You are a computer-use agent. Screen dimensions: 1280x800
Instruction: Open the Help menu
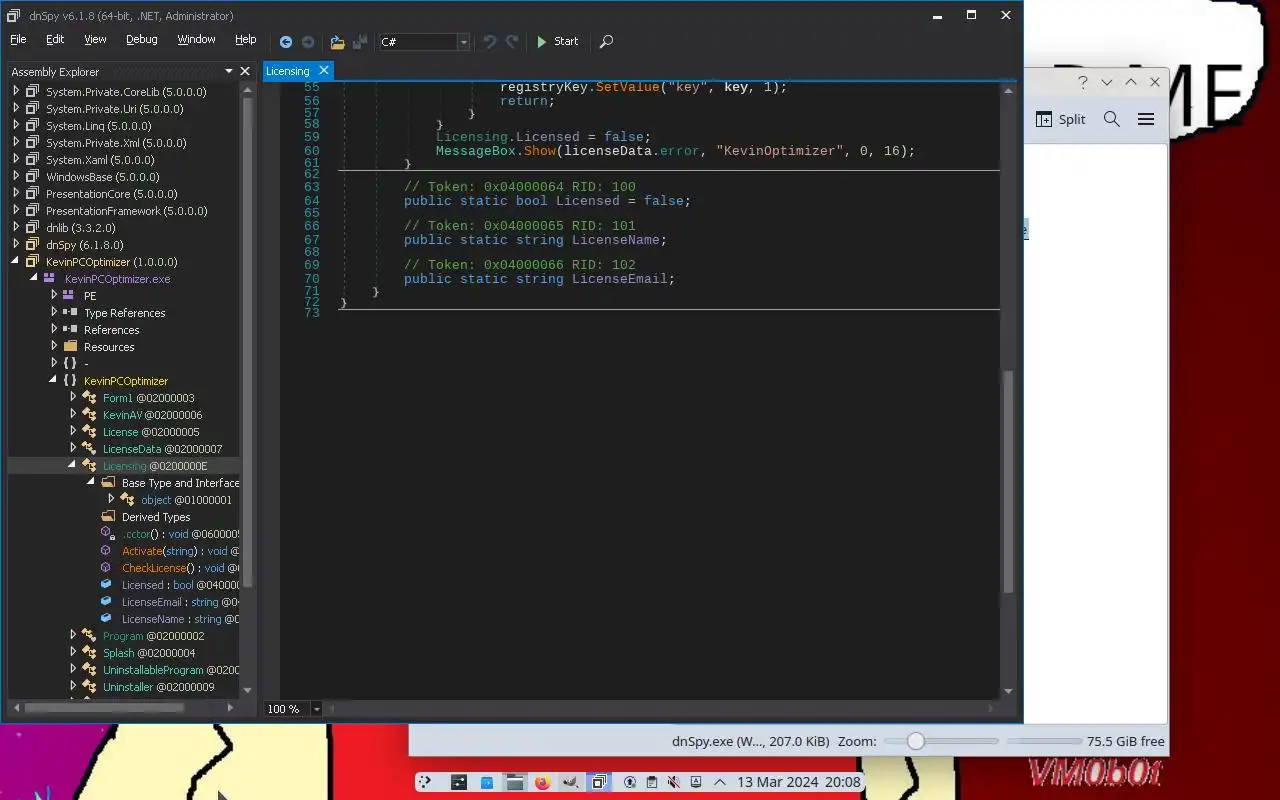coord(246,40)
